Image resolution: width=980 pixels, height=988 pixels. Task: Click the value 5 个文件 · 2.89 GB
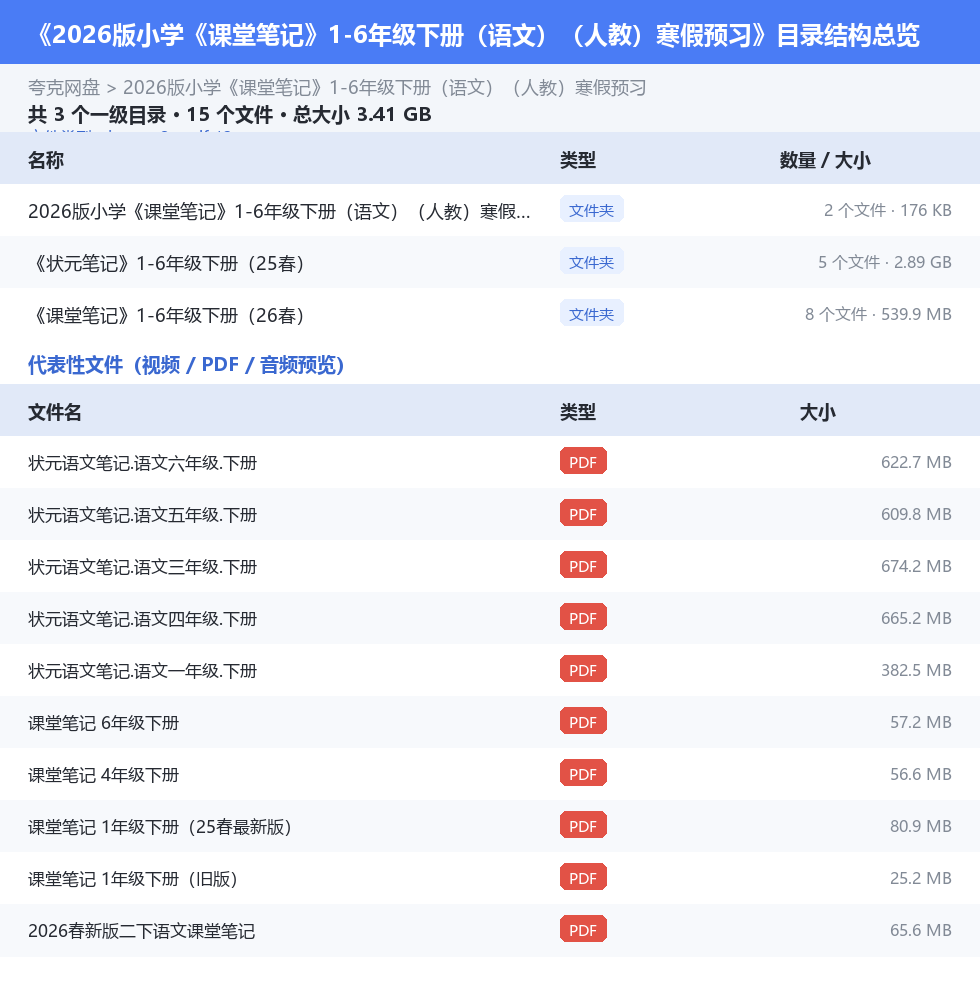[885, 262]
